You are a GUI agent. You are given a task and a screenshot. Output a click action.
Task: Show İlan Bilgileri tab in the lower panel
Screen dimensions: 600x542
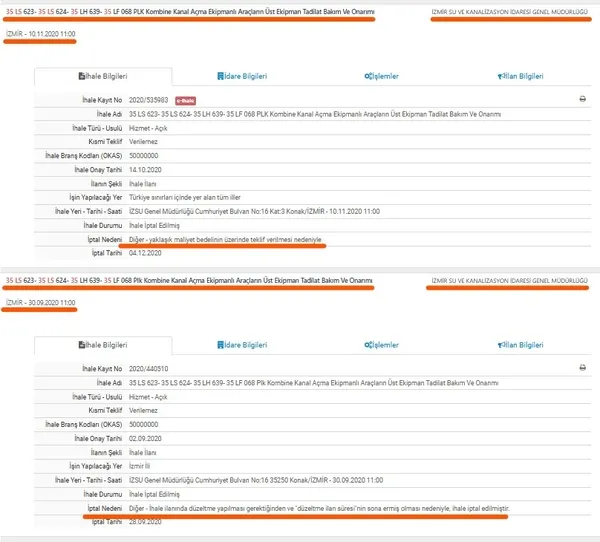520,344
